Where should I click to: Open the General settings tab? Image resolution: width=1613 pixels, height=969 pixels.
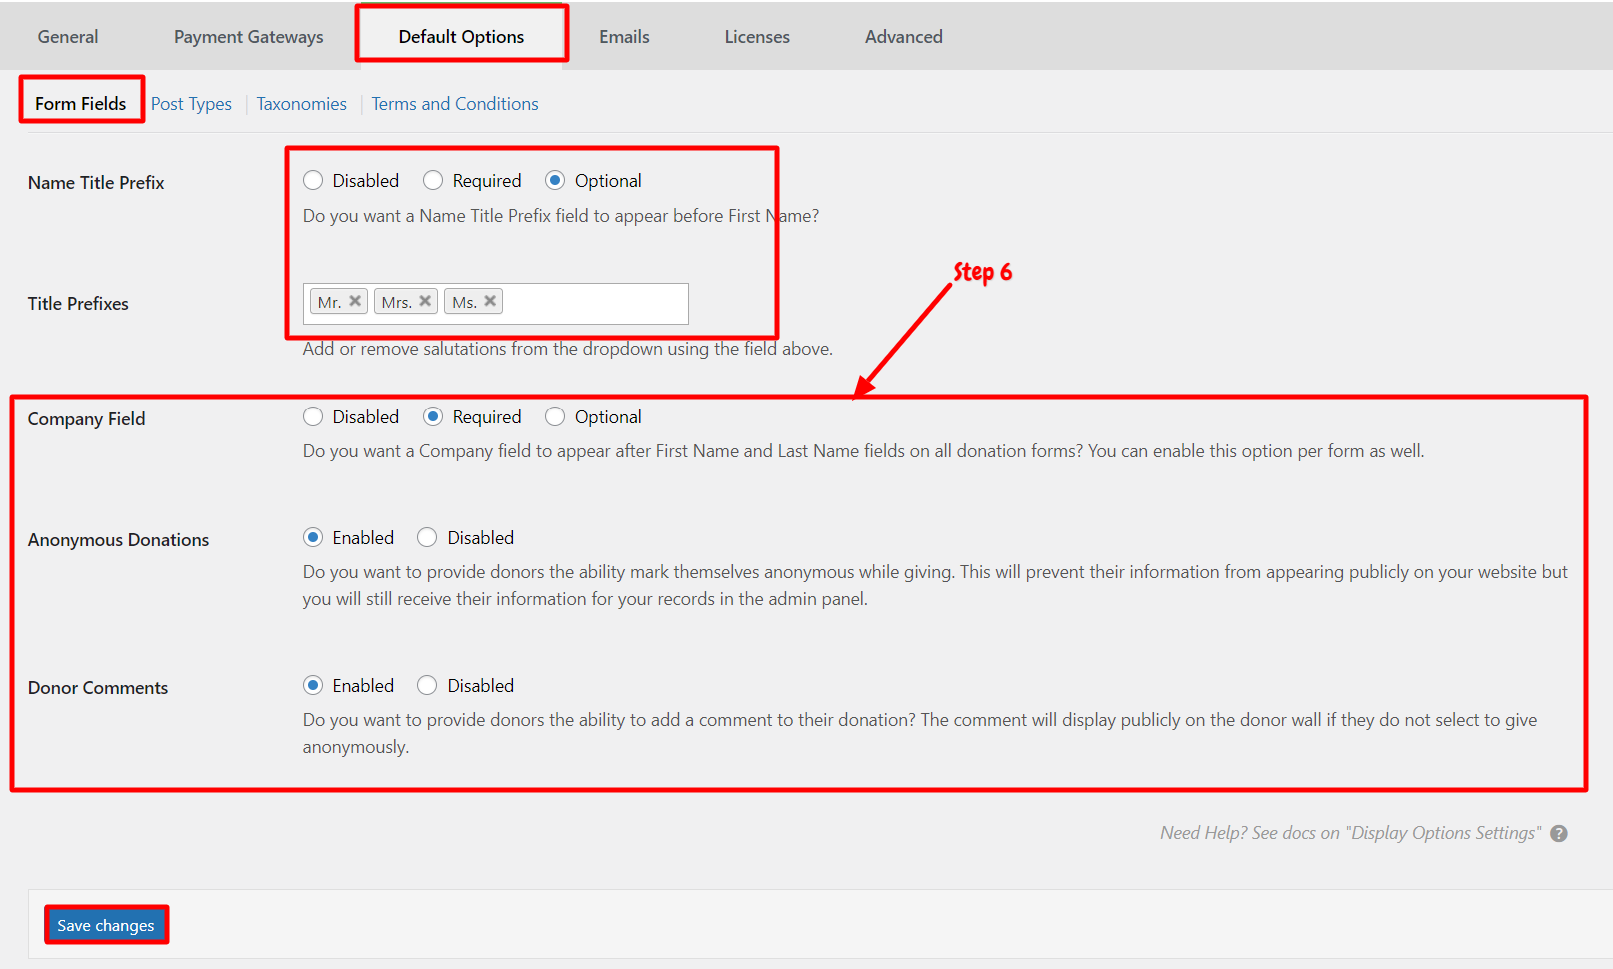pos(68,37)
